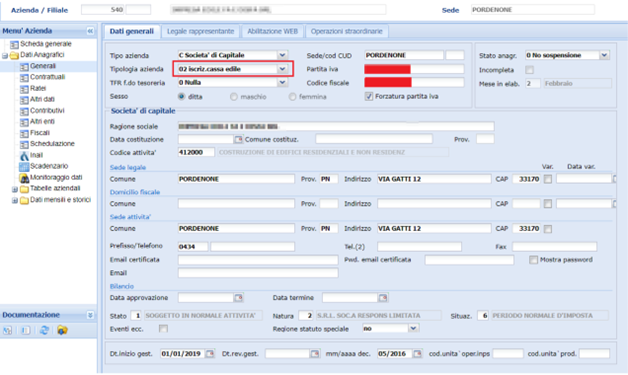The image size is (628, 375).
Task: Toggle Forzatura partita iva checkbox
Action: click(x=369, y=97)
